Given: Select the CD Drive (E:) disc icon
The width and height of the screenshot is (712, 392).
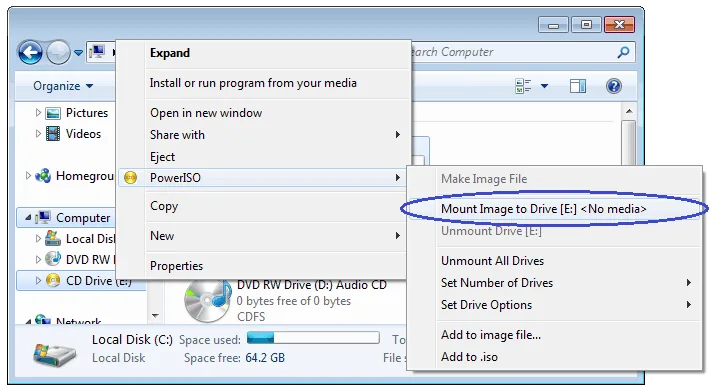Looking at the screenshot, I should coord(53,281).
